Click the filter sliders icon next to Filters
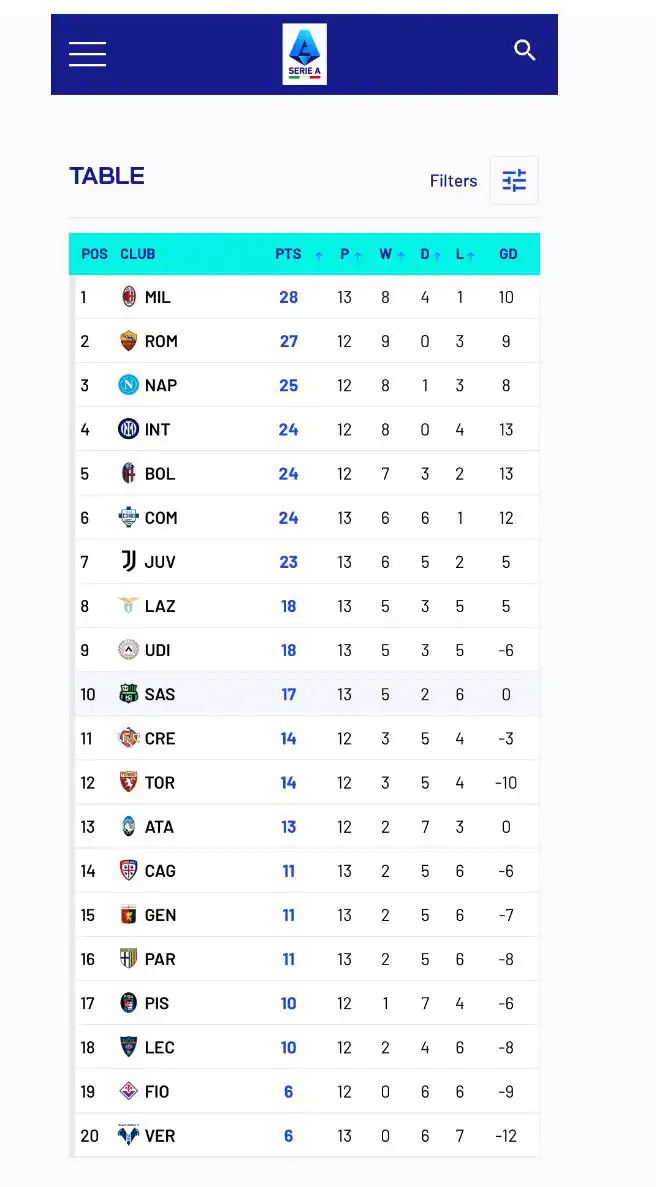656x1187 pixels. pyautogui.click(x=514, y=180)
